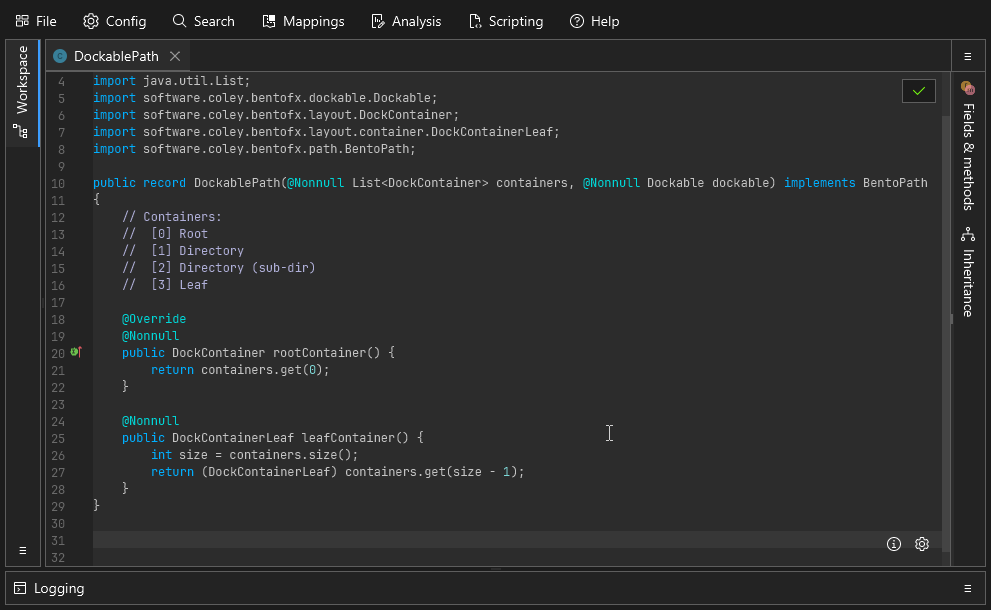The image size is (991, 610).
Task: Open the Help menu
Action: pyautogui.click(x=594, y=20)
